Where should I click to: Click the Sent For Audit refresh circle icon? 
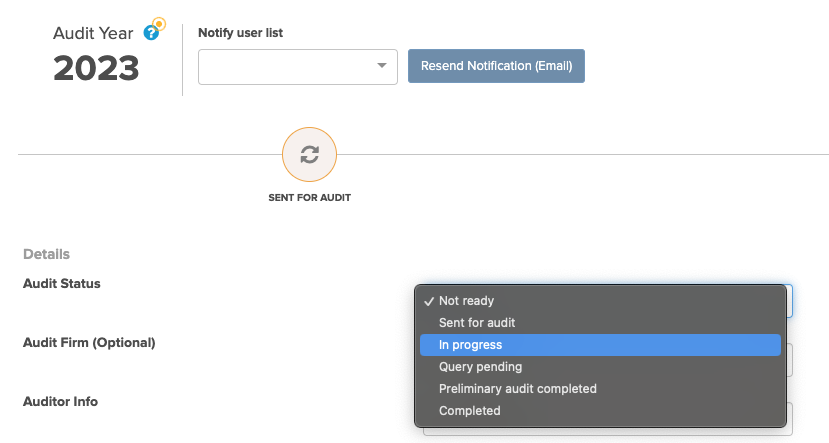(x=309, y=154)
